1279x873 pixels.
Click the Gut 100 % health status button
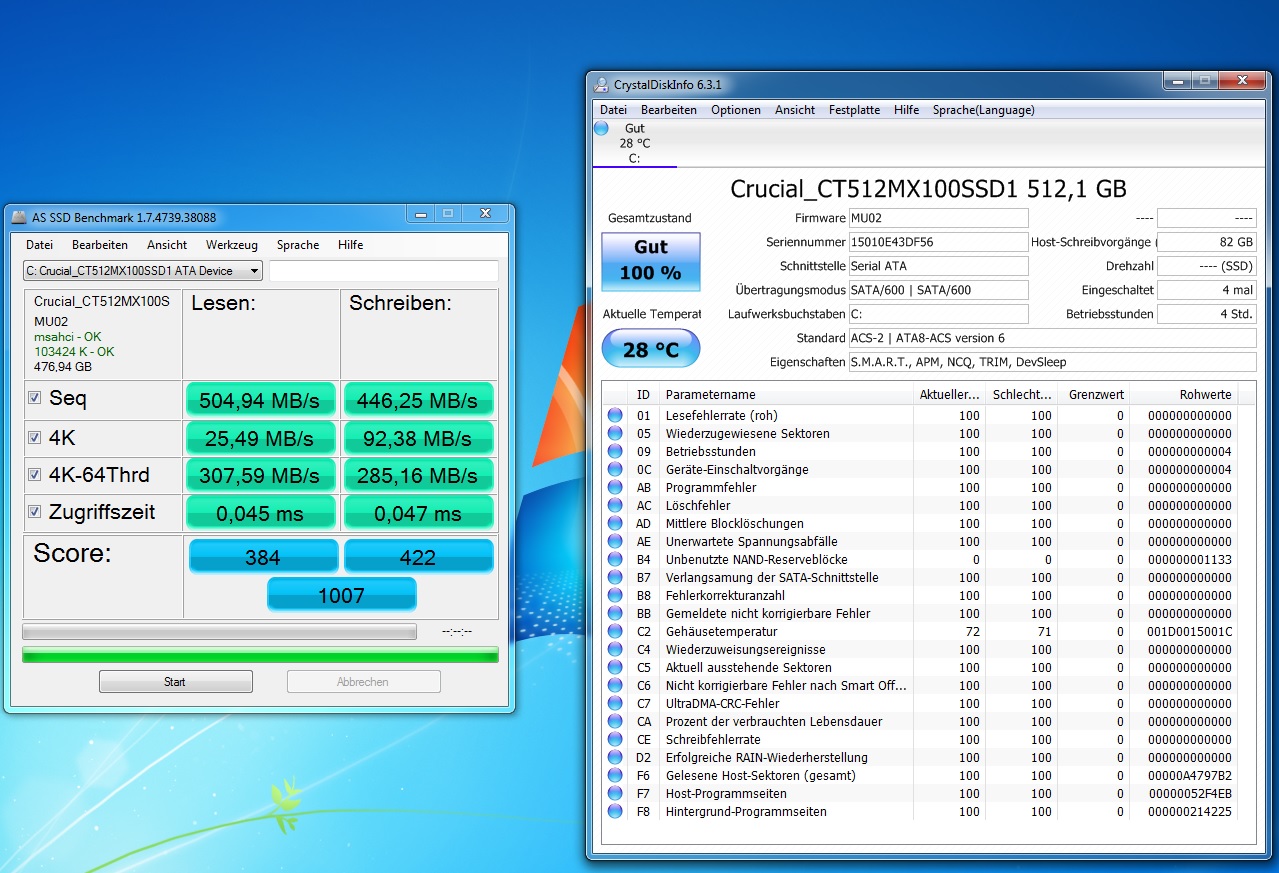[x=651, y=262]
